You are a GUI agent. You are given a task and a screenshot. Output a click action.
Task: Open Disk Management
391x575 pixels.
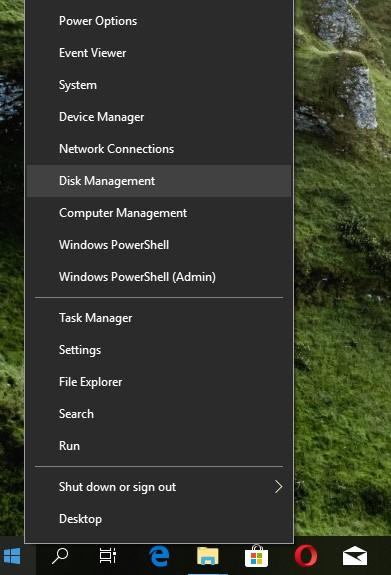pyautogui.click(x=159, y=181)
